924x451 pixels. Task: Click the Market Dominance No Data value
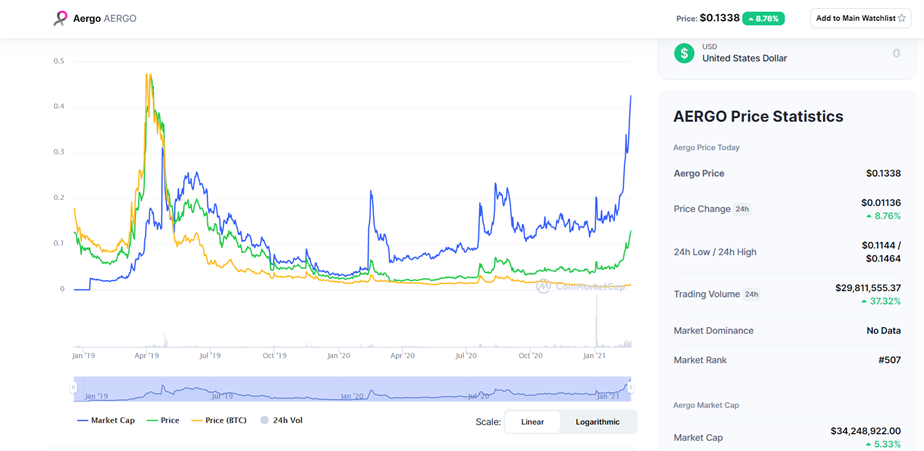(883, 331)
